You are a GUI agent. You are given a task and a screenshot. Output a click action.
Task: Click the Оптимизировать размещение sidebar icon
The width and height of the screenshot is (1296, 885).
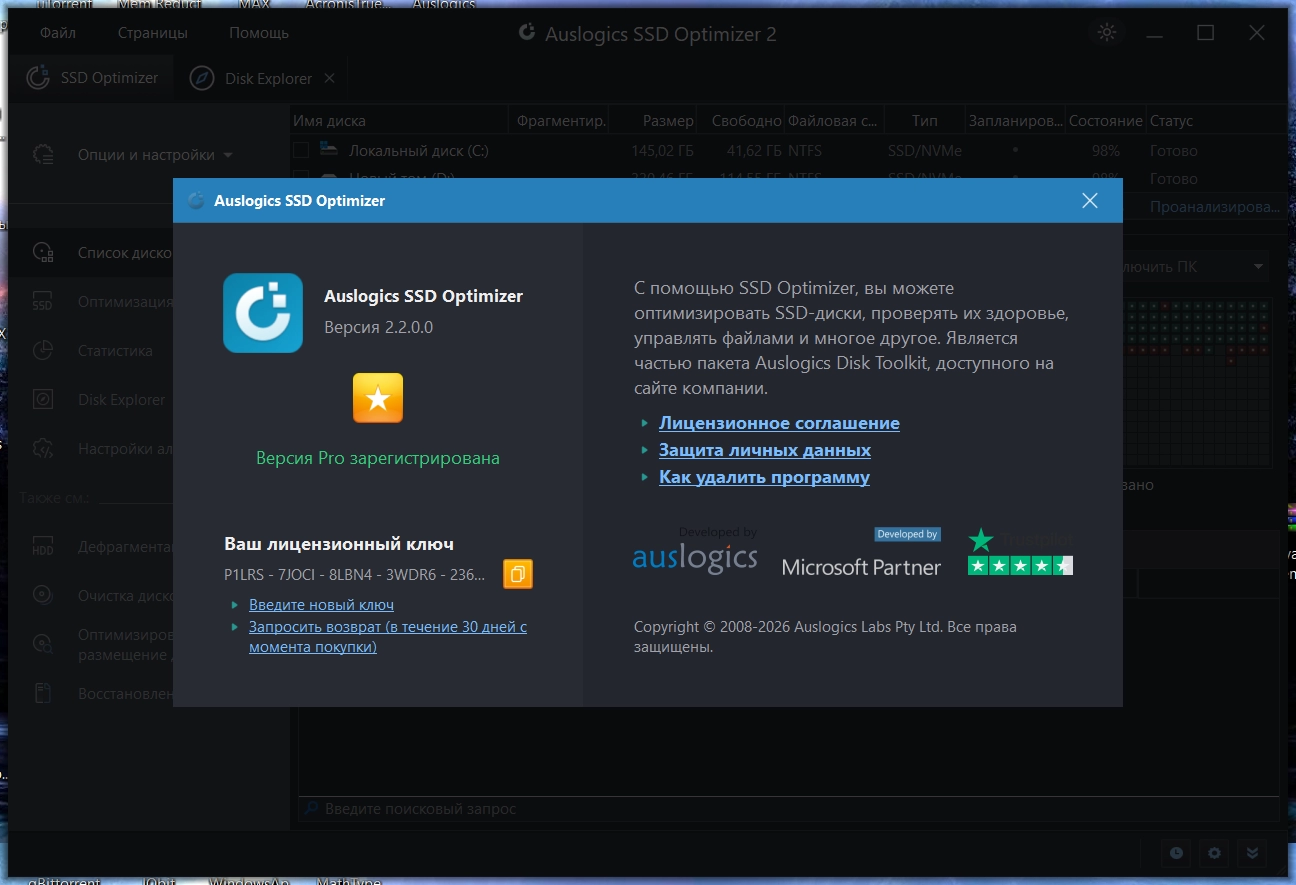pos(43,644)
